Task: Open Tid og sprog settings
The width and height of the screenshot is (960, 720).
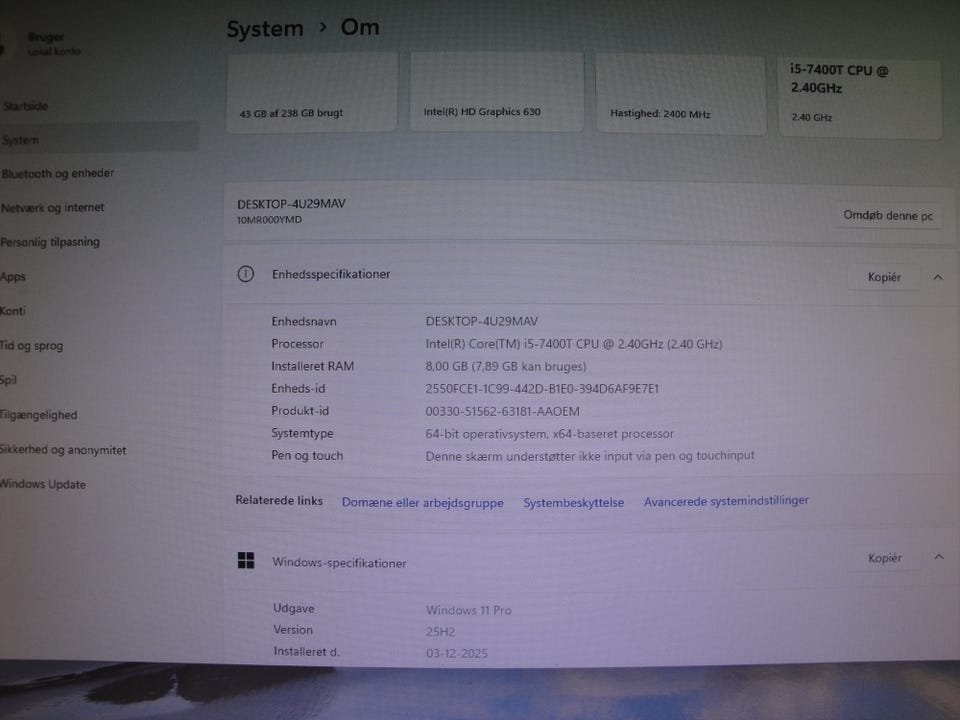Action: [31, 345]
